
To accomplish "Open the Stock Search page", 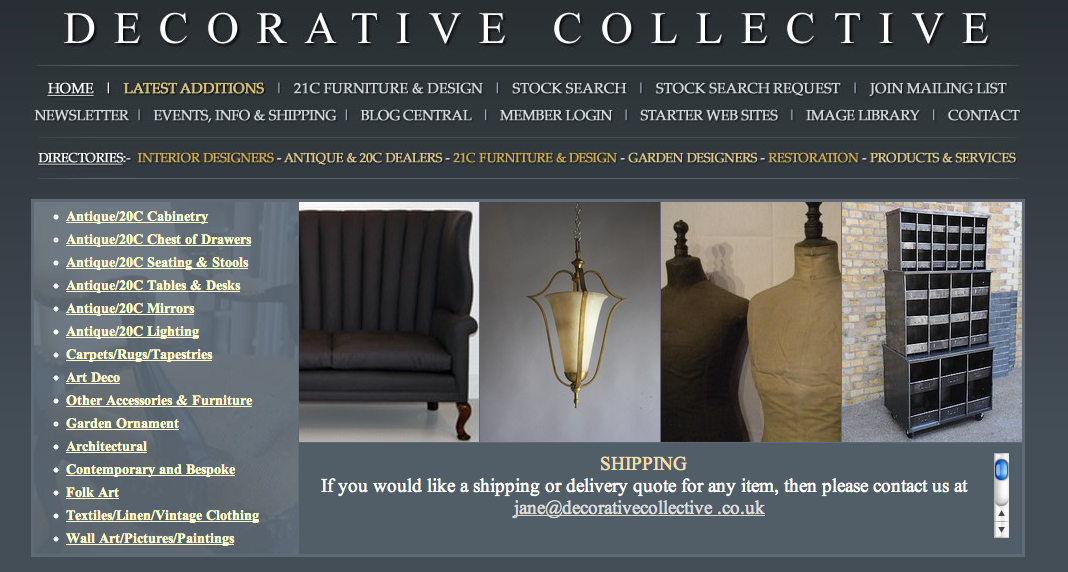I will (569, 89).
